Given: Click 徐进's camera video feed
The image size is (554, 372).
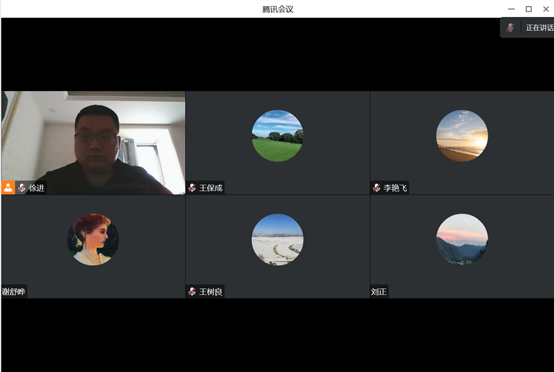Looking at the screenshot, I should click(93, 143).
